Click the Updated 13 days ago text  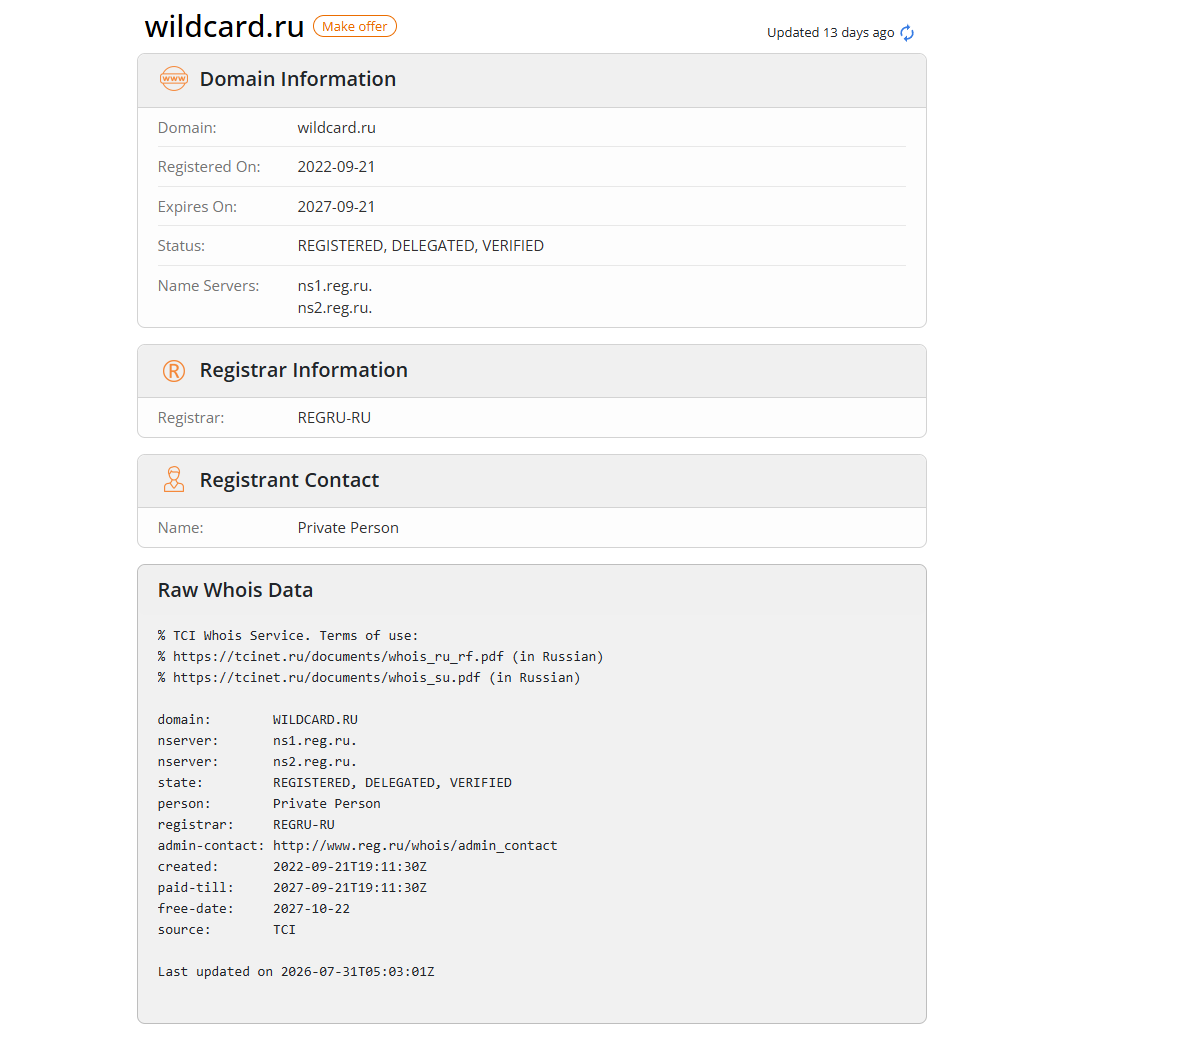[x=830, y=32]
